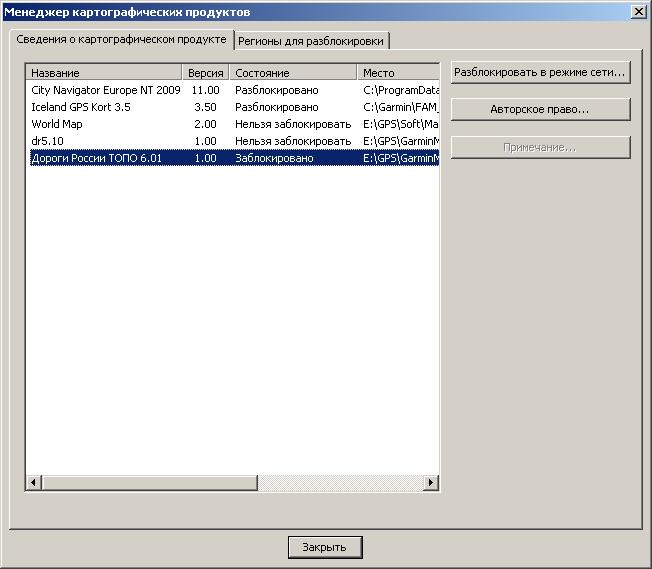
Task: Select the Iceland GPS Kort 3.5 entry
Action: (81, 107)
